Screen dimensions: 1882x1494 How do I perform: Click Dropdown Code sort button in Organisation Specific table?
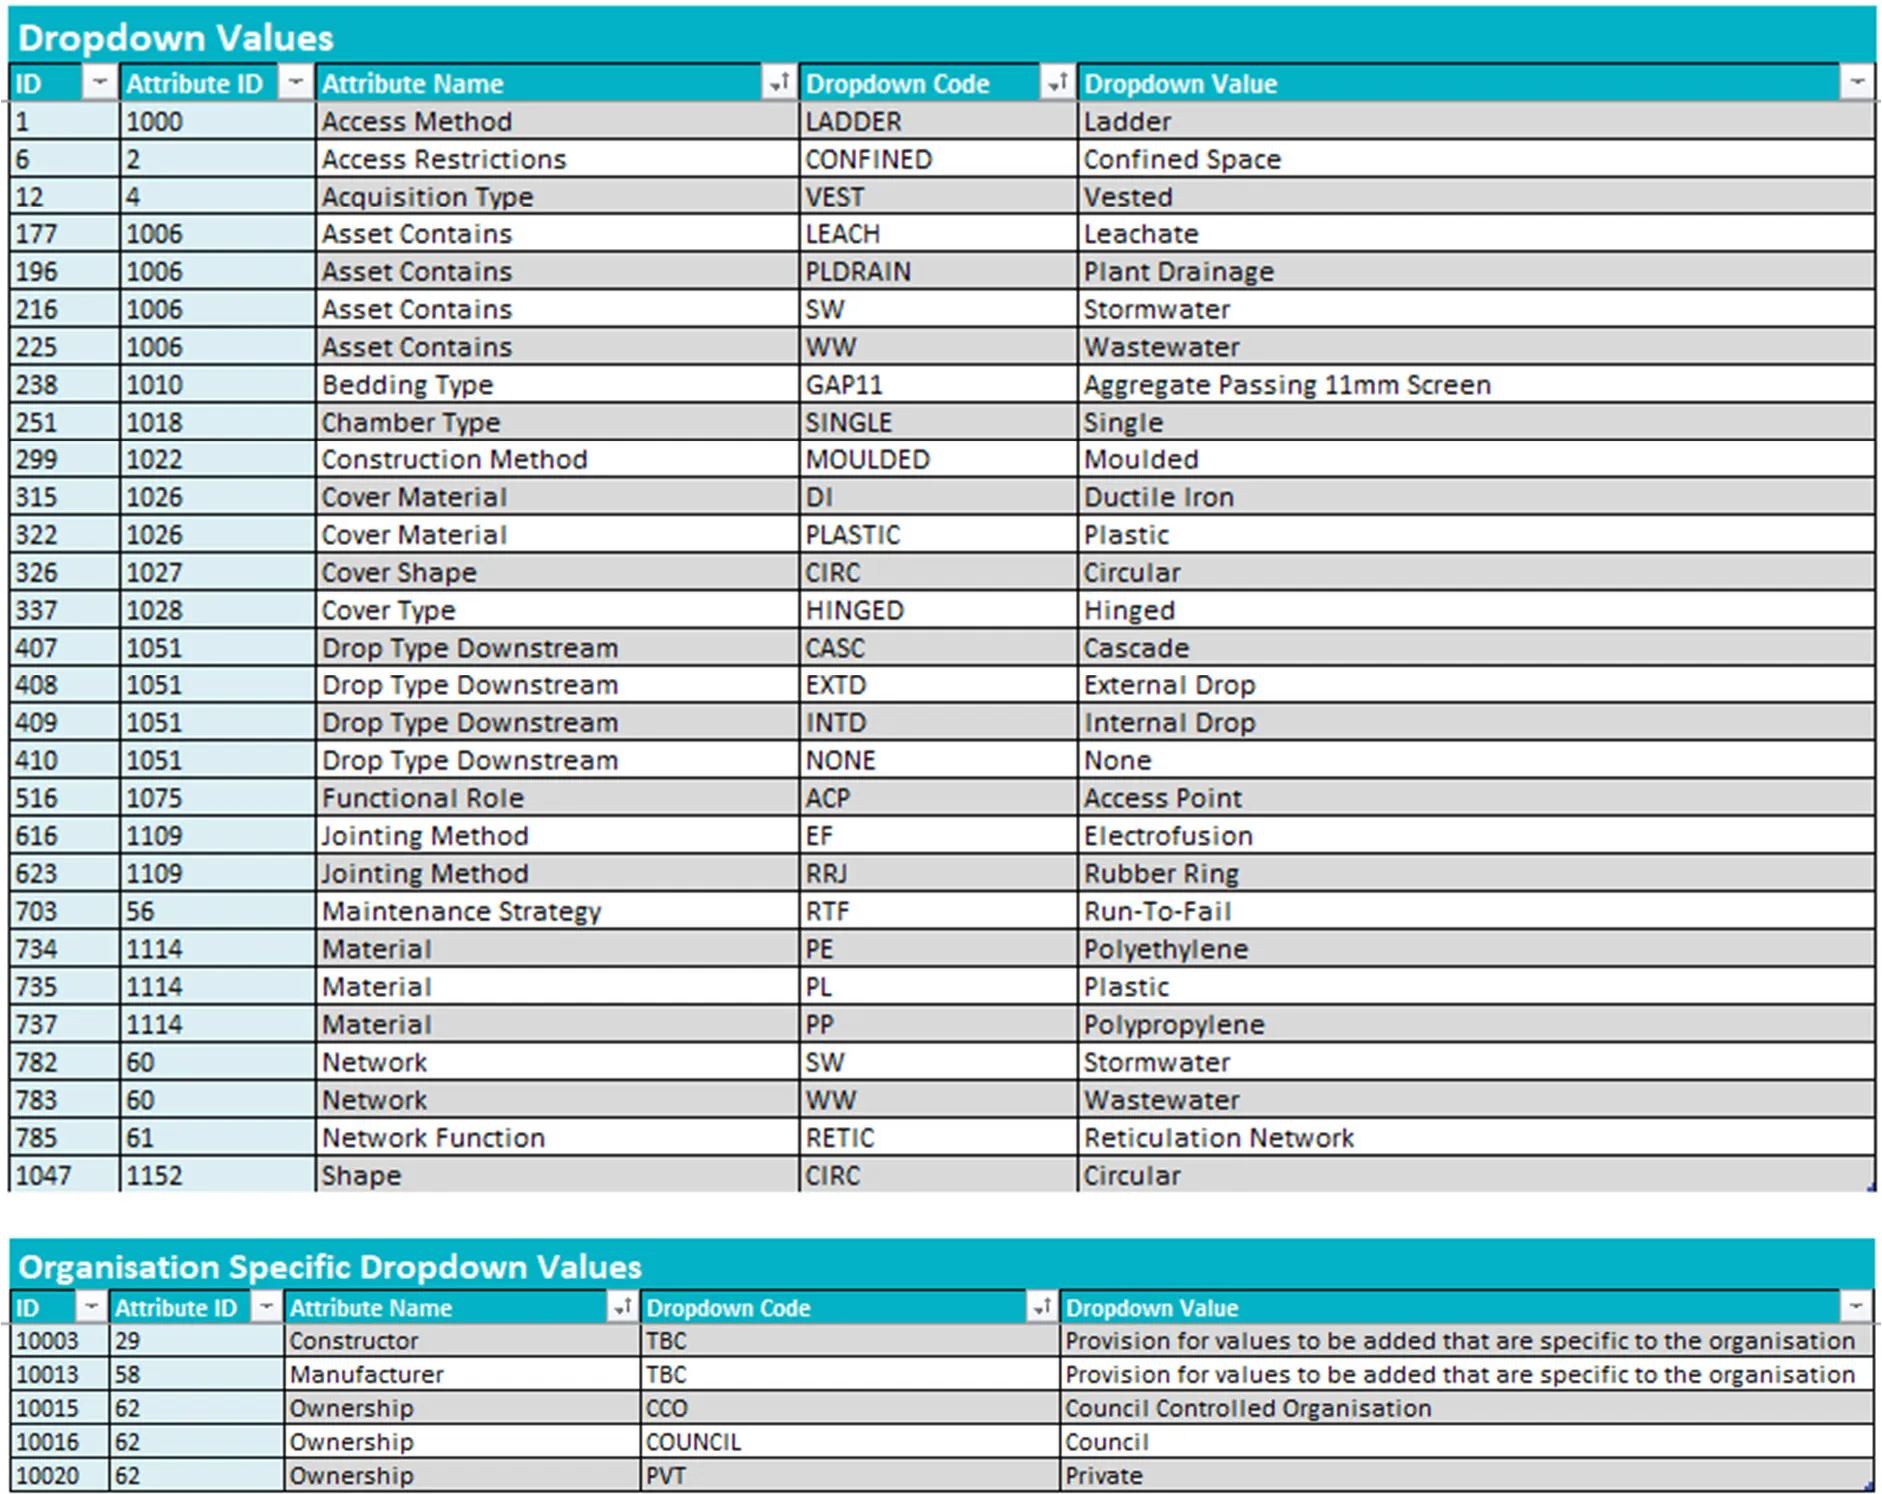[1041, 1307]
